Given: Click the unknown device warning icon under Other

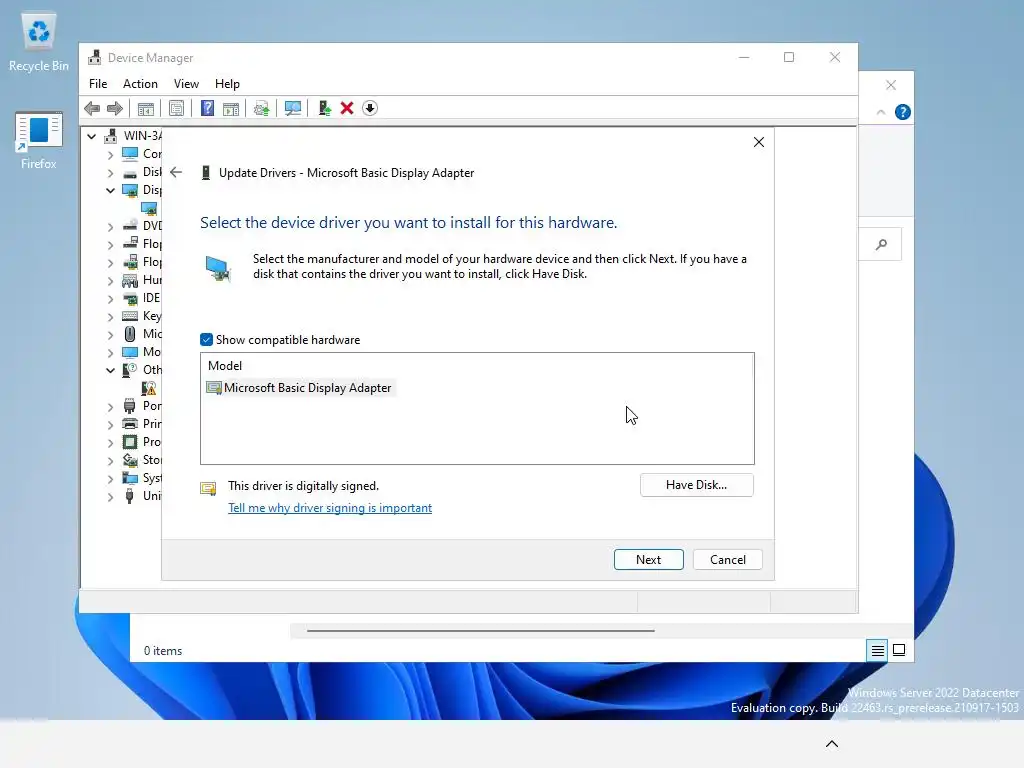Looking at the screenshot, I should tap(149, 388).
